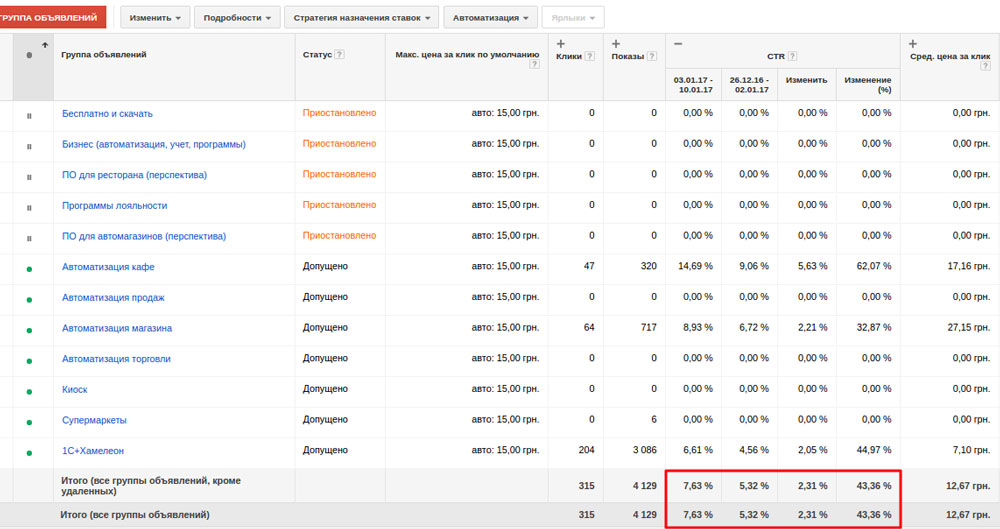Open ad group 'Киоск'
The image size is (1000, 529).
[75, 389]
